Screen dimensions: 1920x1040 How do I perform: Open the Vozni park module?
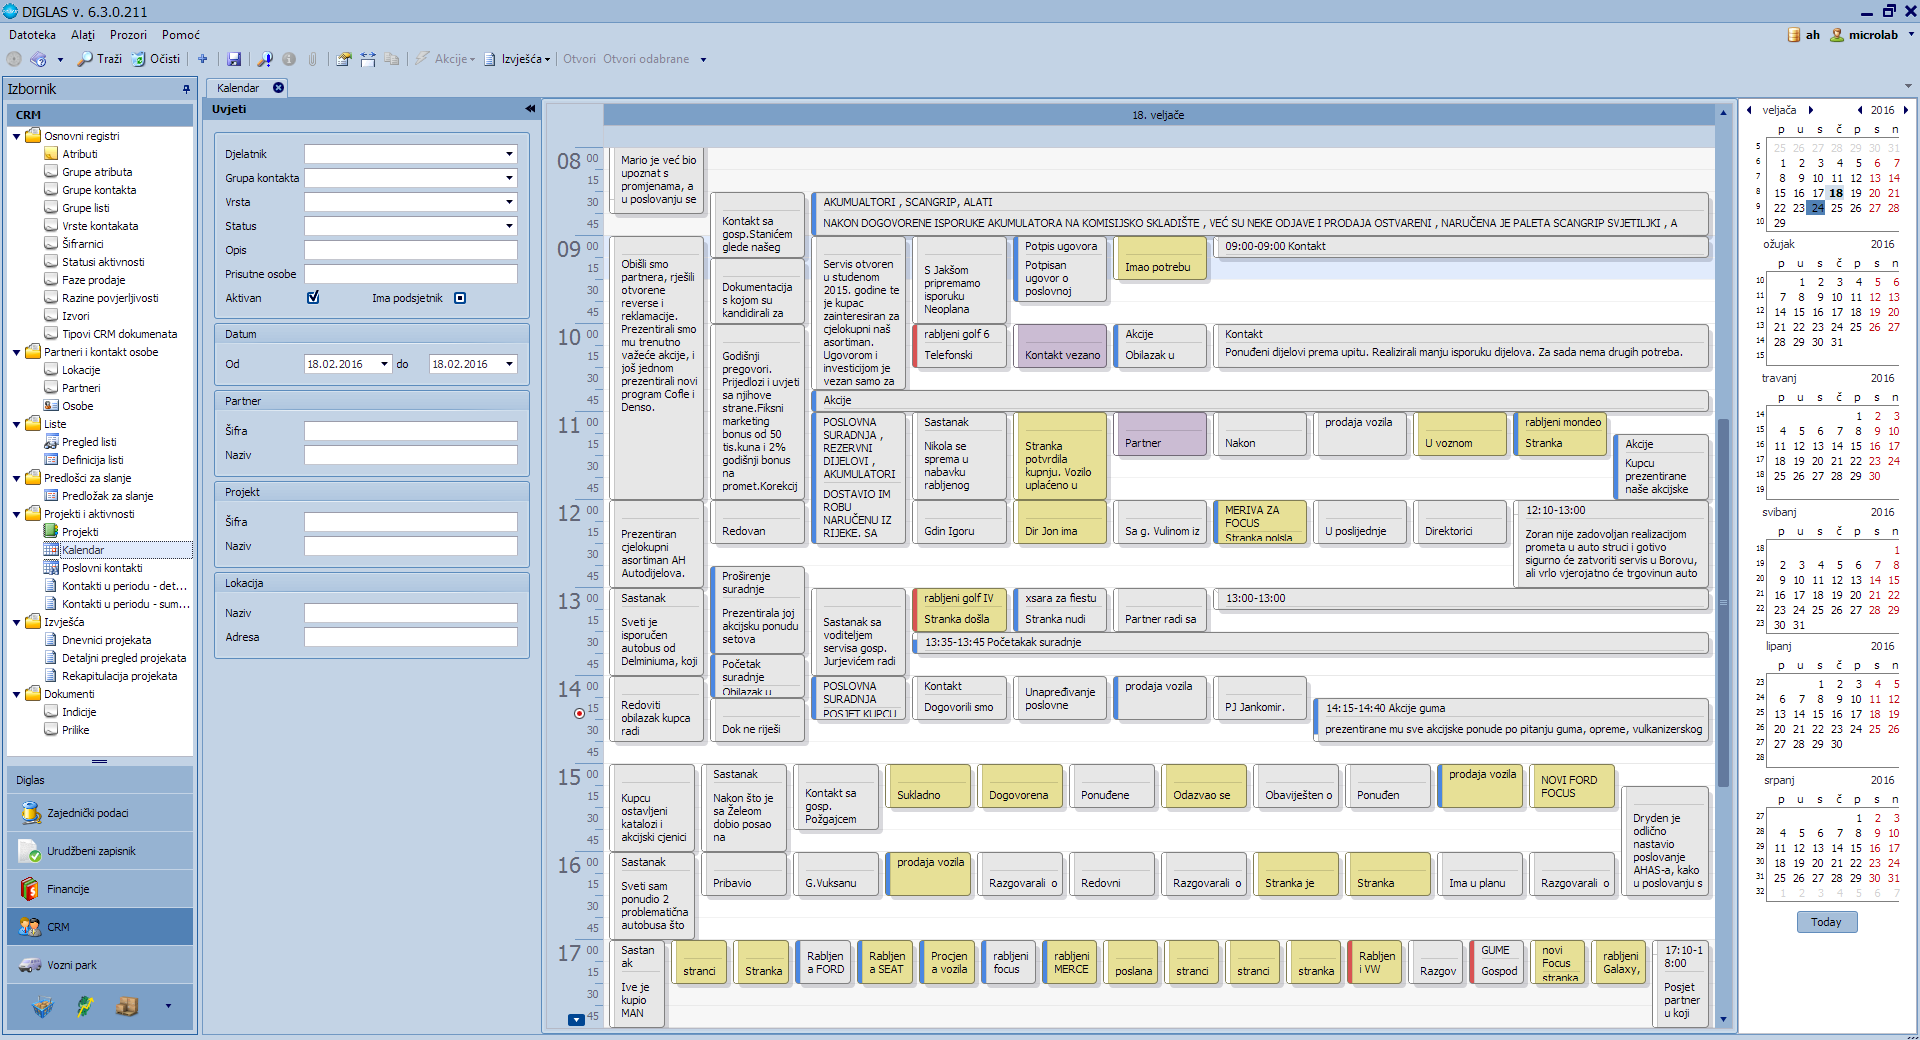point(72,965)
